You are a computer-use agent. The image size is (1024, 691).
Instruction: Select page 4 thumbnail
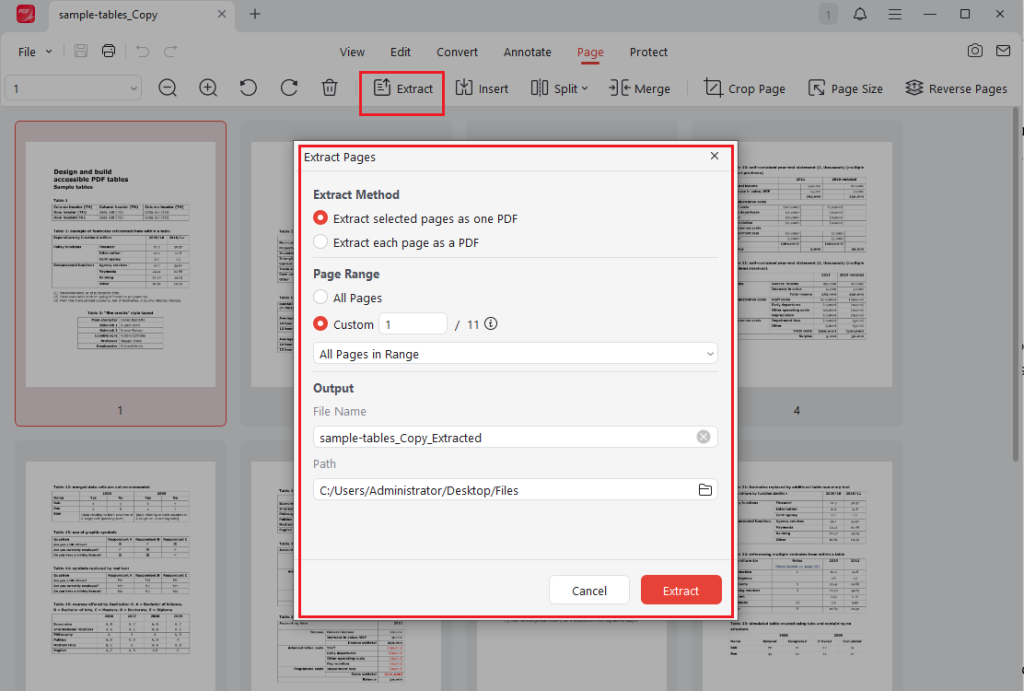click(797, 273)
